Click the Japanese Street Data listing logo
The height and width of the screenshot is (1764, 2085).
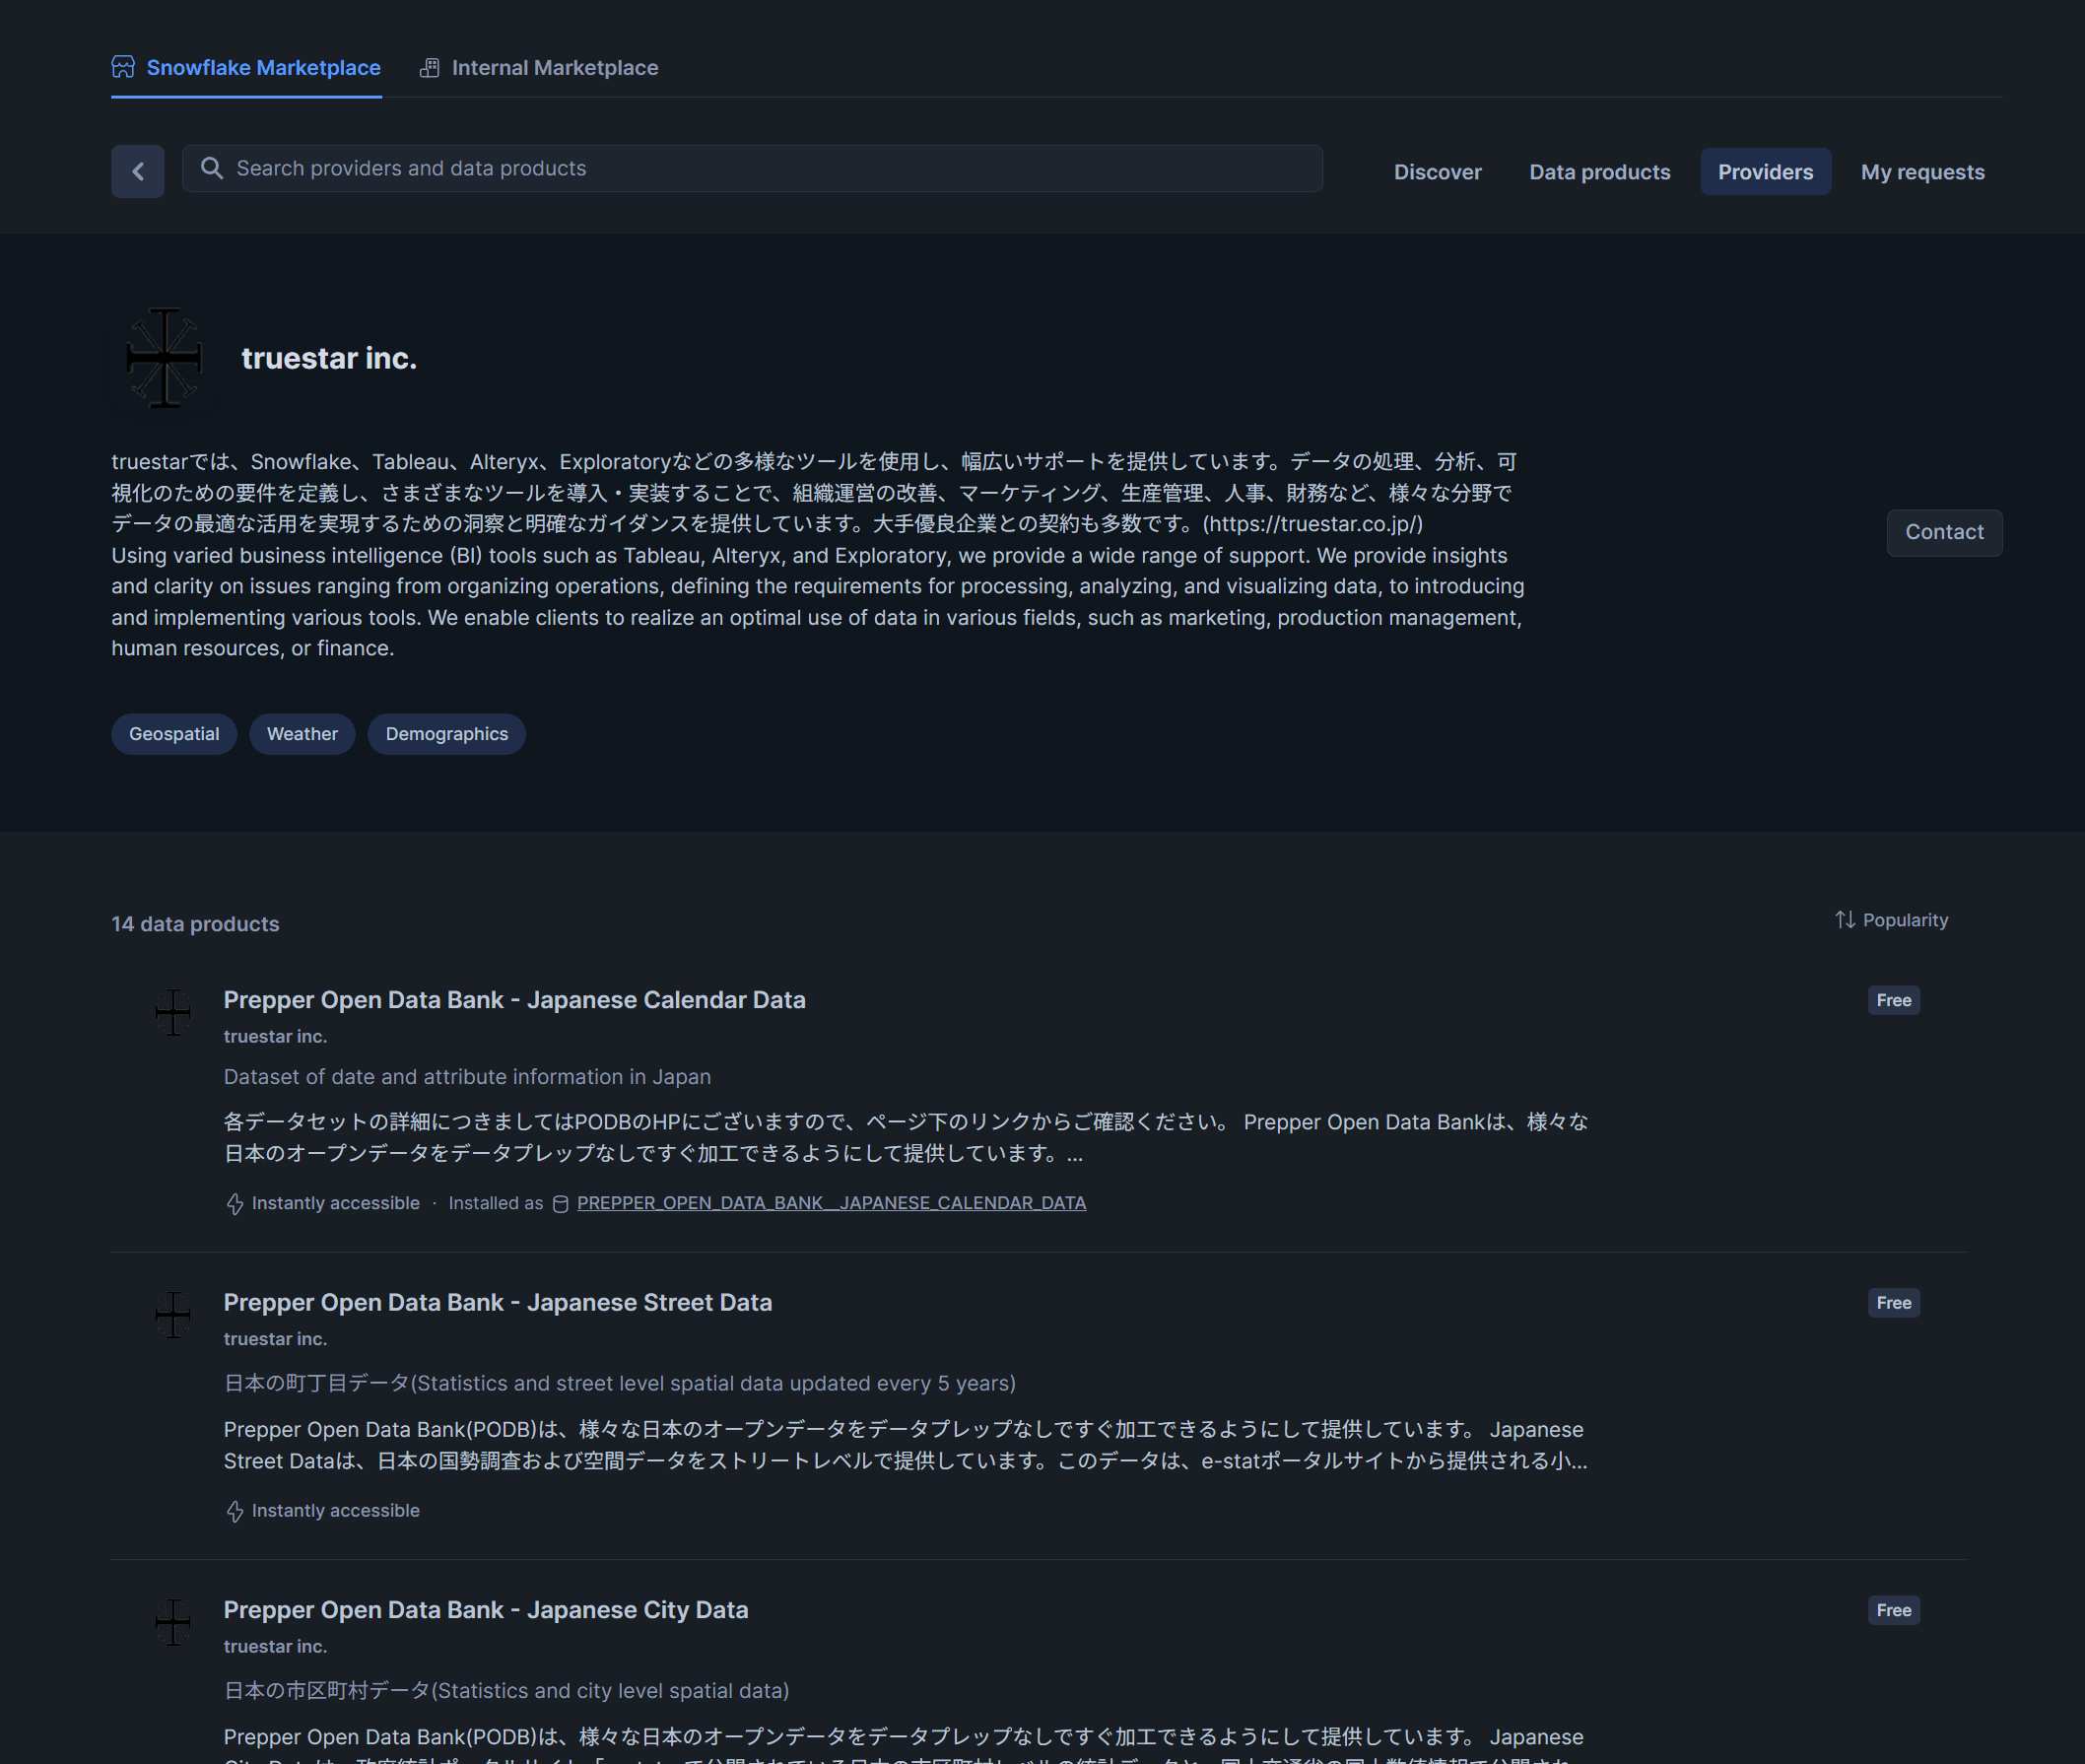pyautogui.click(x=173, y=1315)
